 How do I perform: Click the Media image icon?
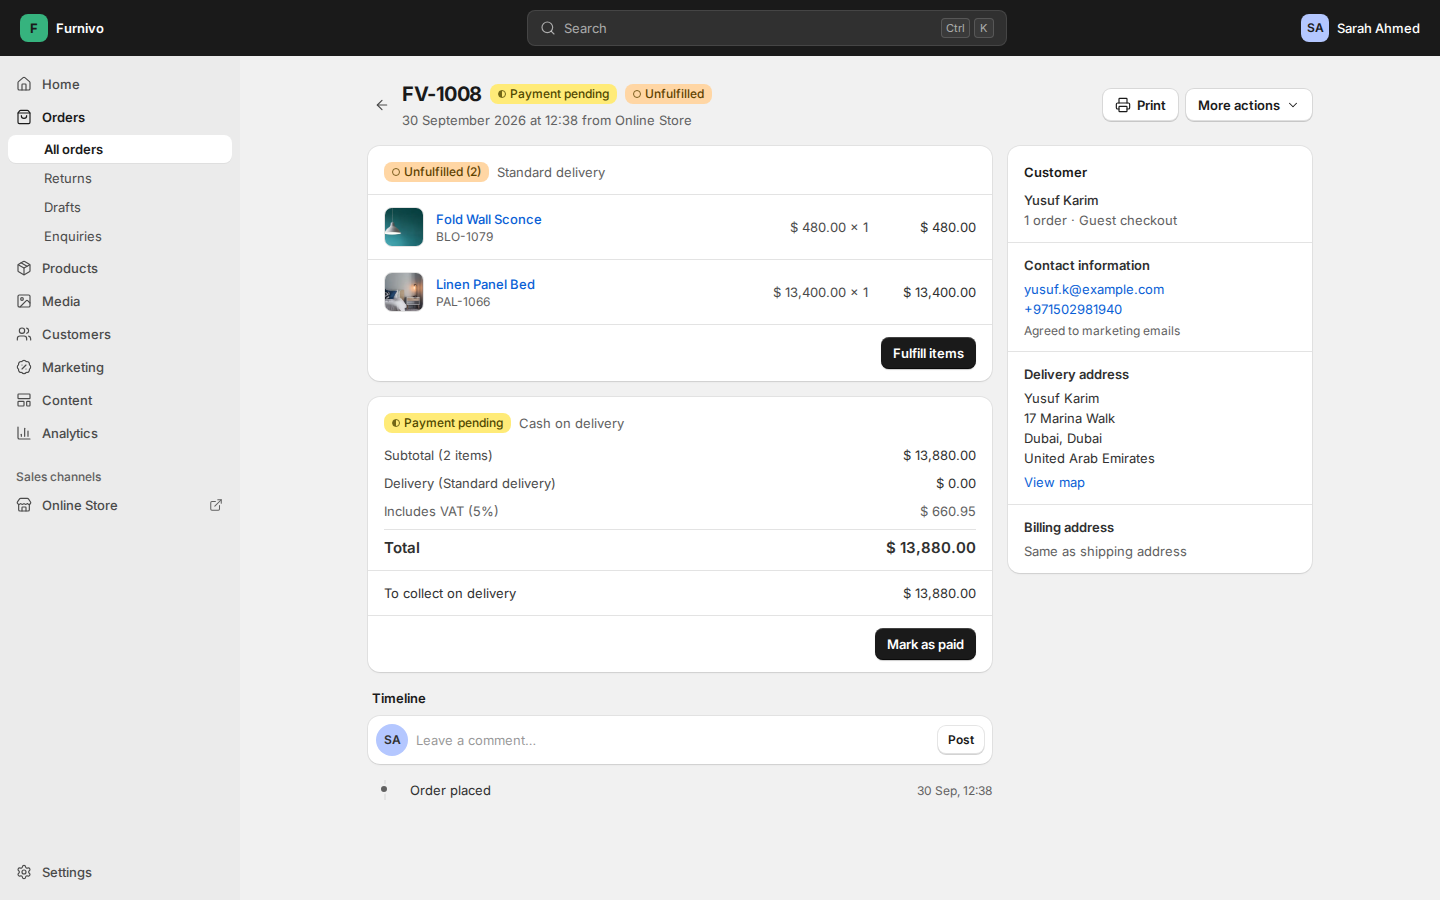(x=24, y=301)
